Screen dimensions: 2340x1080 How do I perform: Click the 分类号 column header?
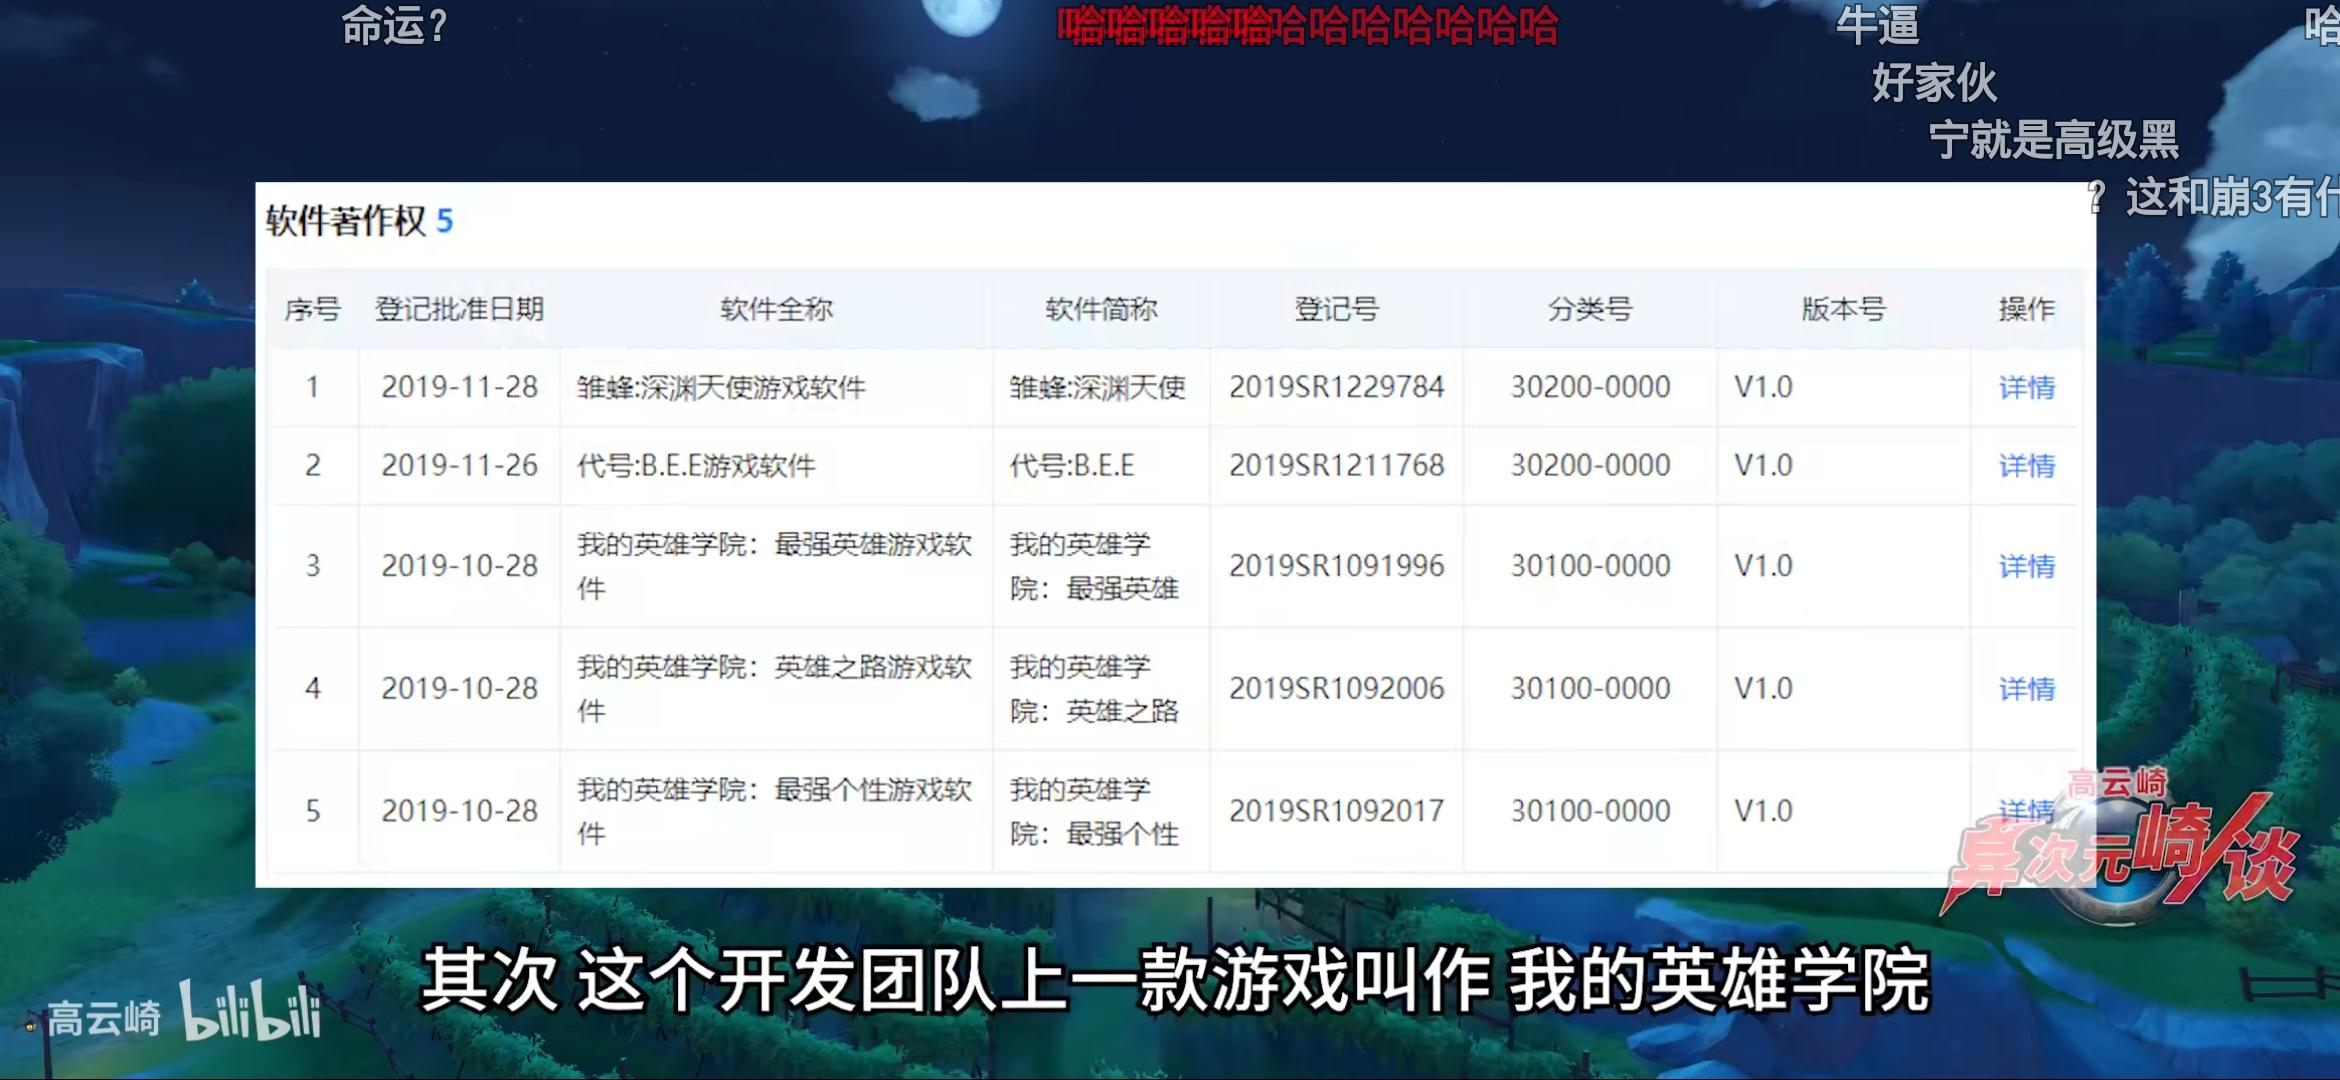(1590, 309)
